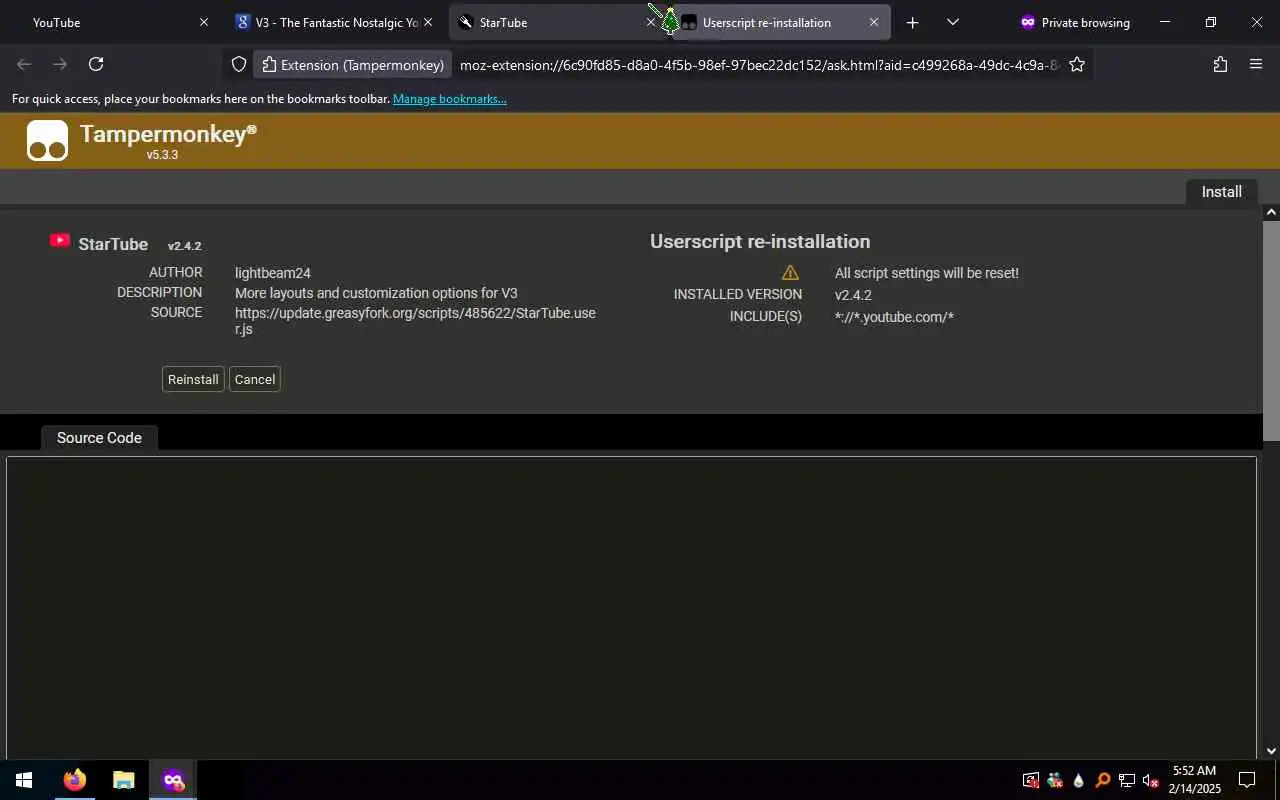This screenshot has width=1280, height=800.
Task: Open Firefox from the taskbar
Action: pos(75,780)
